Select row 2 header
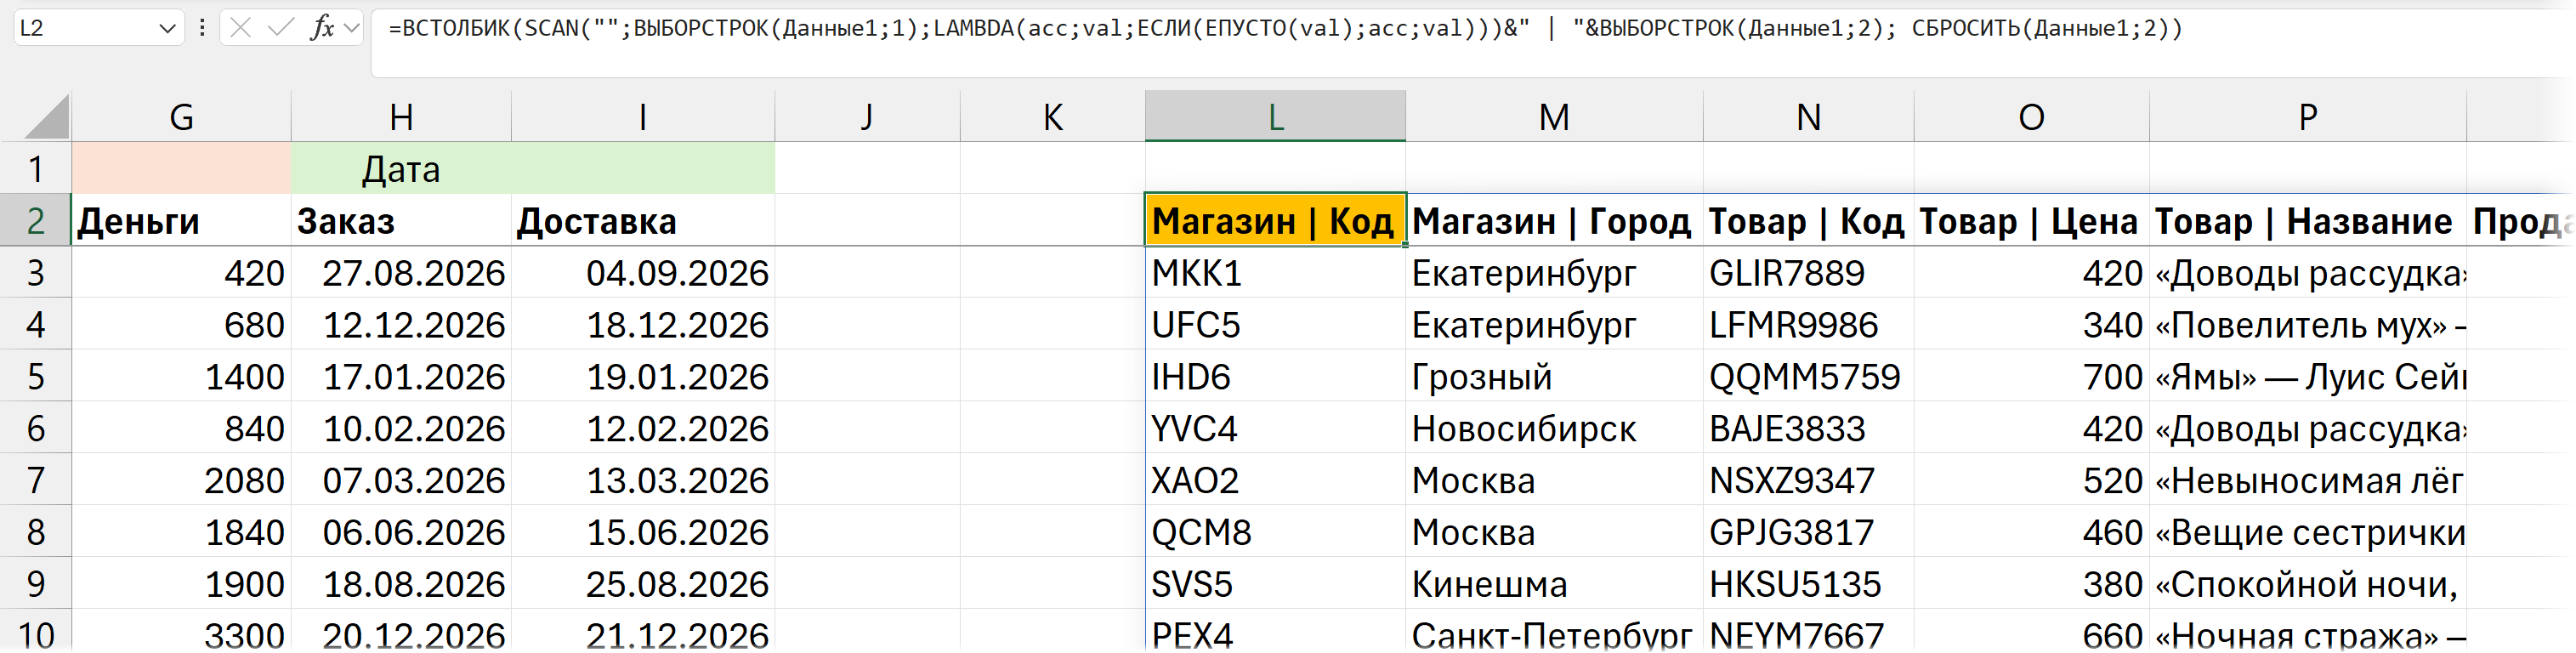The height and width of the screenshot is (653, 2576). pyautogui.click(x=35, y=220)
